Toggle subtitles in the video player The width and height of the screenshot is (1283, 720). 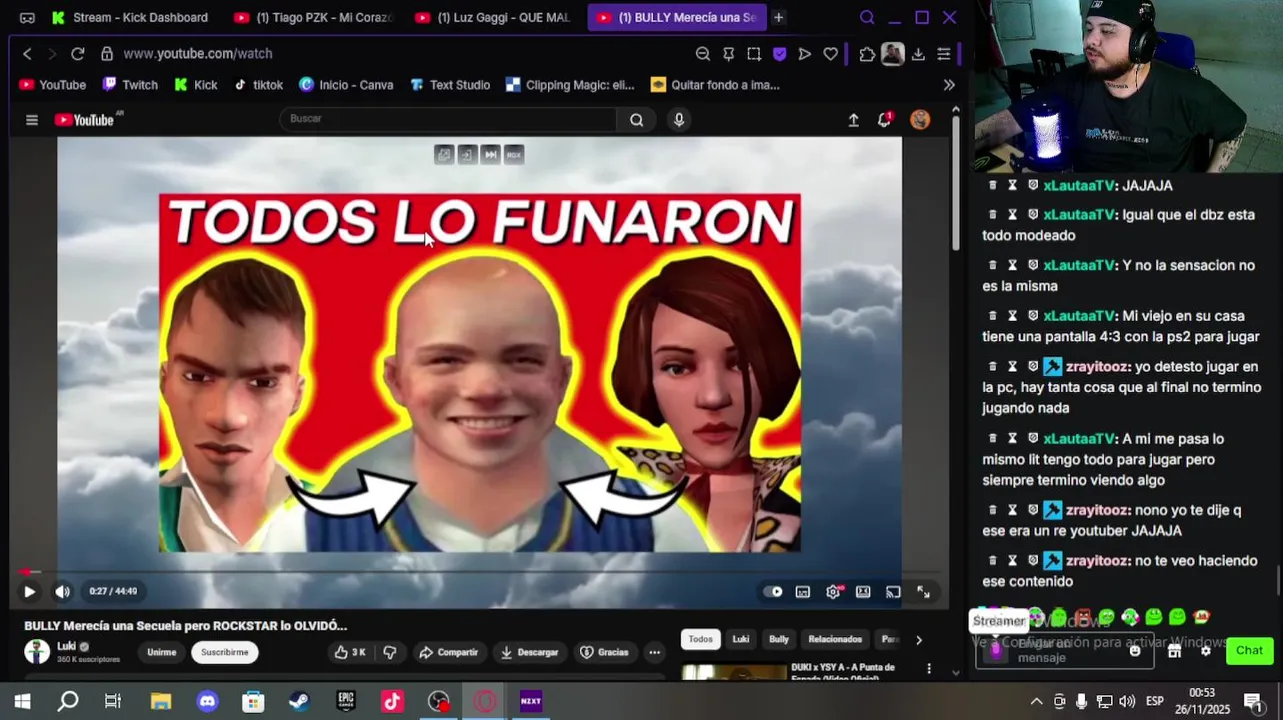coord(803,592)
